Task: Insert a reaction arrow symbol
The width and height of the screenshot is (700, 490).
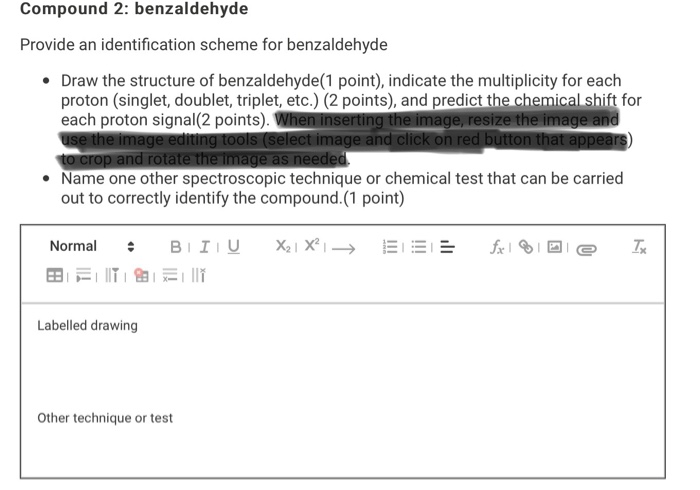Action: (343, 248)
